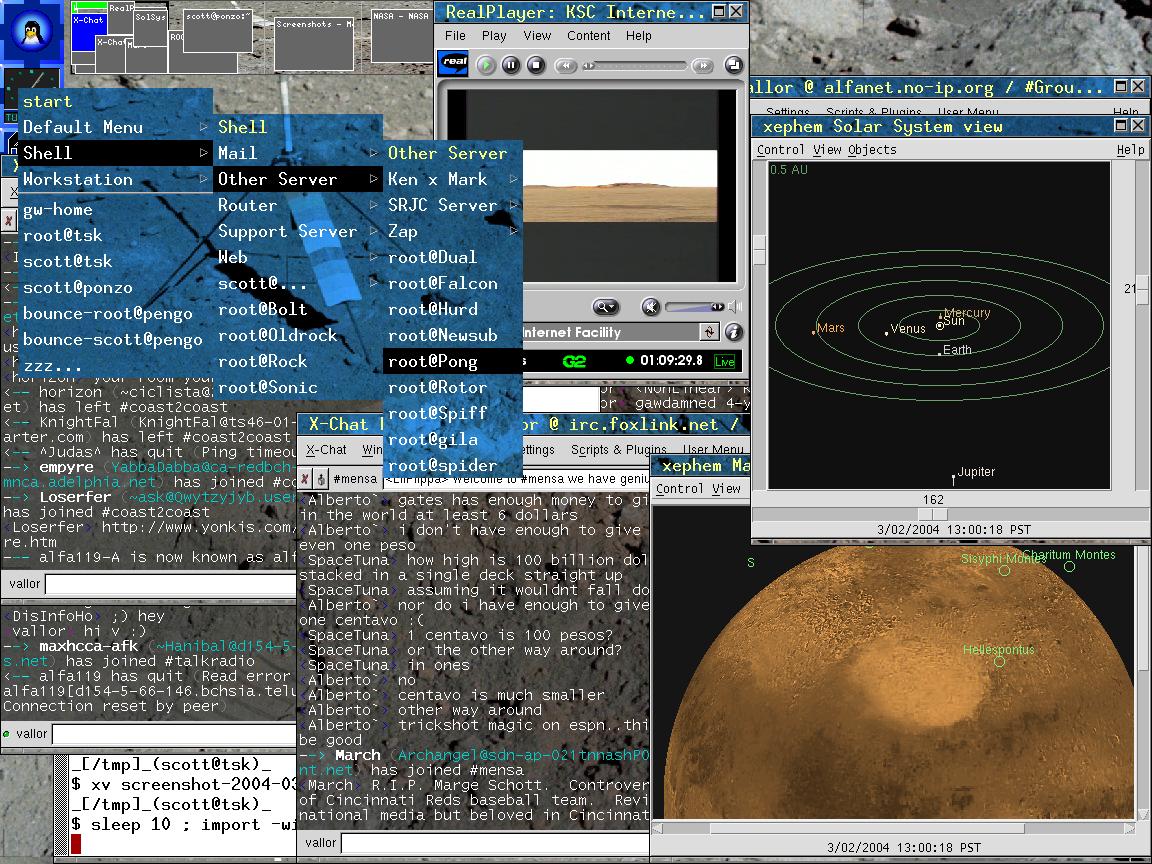Image resolution: width=1152 pixels, height=864 pixels.
Task: Click the green Live indicator in RealPlayer
Action: [724, 361]
